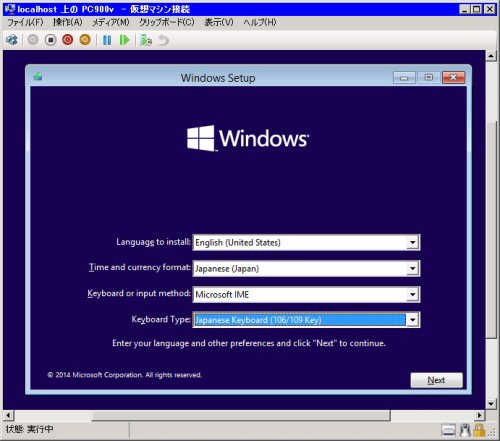Open the メディア(M) menu
The height and width of the screenshot is (441, 500).
tap(111, 22)
